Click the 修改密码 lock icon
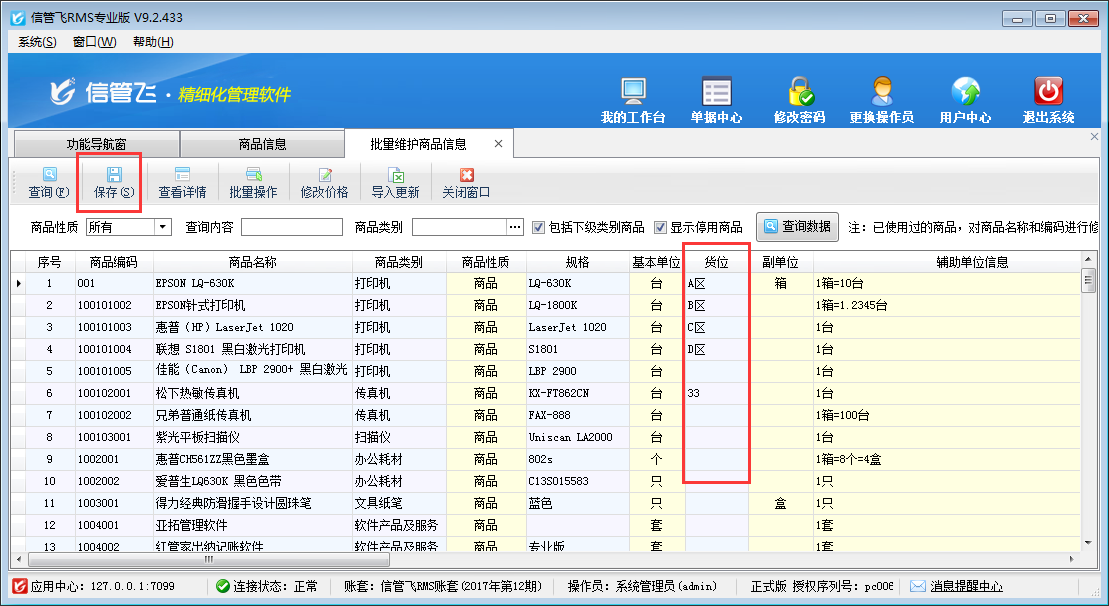Screen dimensions: 1109x606 click(x=799, y=92)
